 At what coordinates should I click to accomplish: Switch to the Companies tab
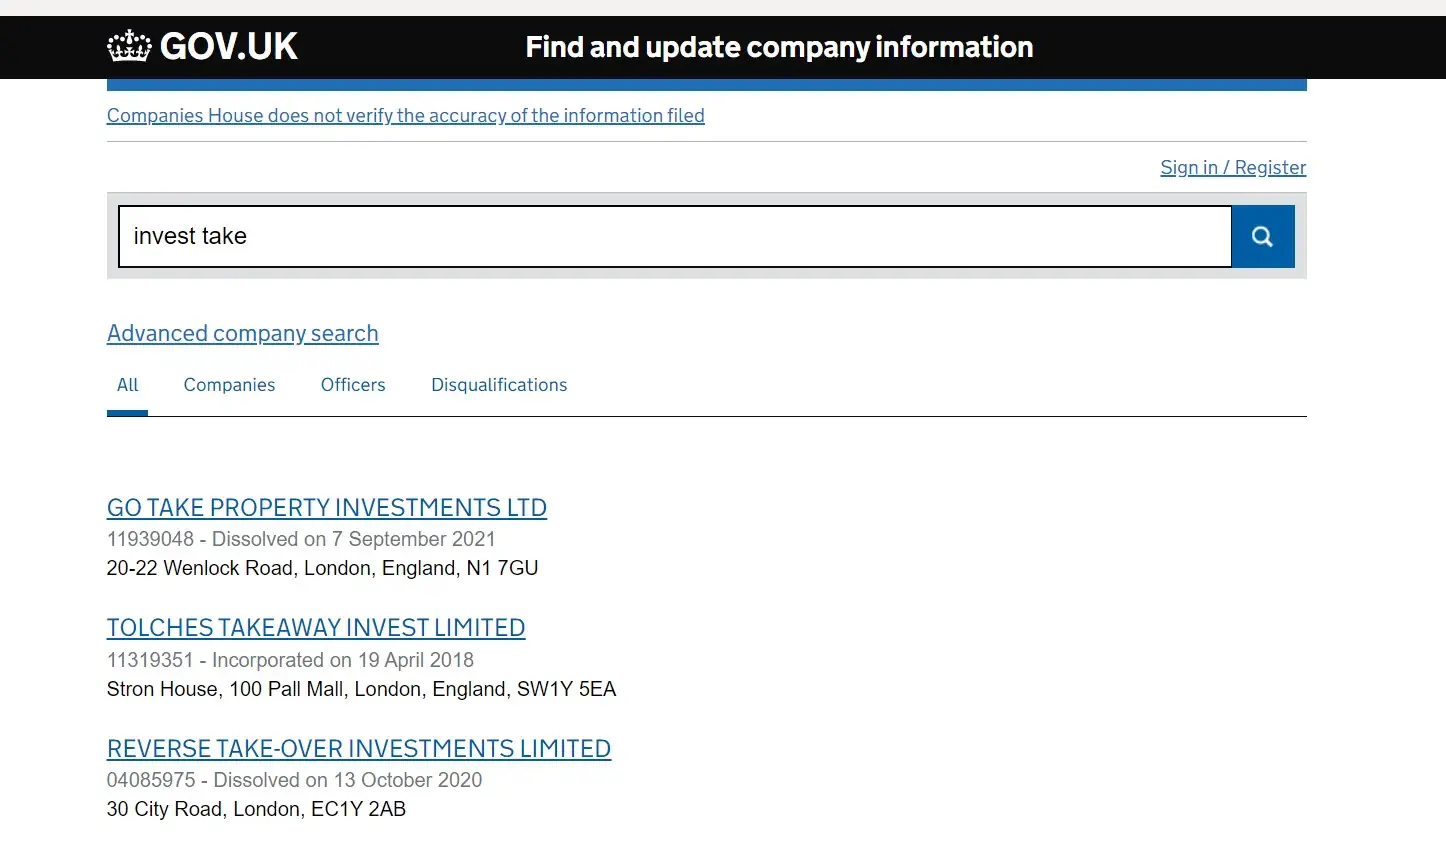(x=229, y=385)
